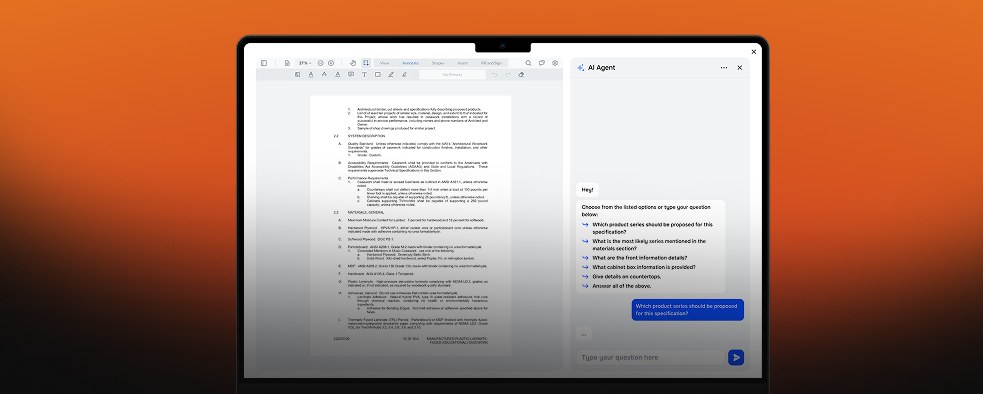The width and height of the screenshot is (983, 394).
Task: Switch to the Shapes tab
Action: (x=438, y=63)
